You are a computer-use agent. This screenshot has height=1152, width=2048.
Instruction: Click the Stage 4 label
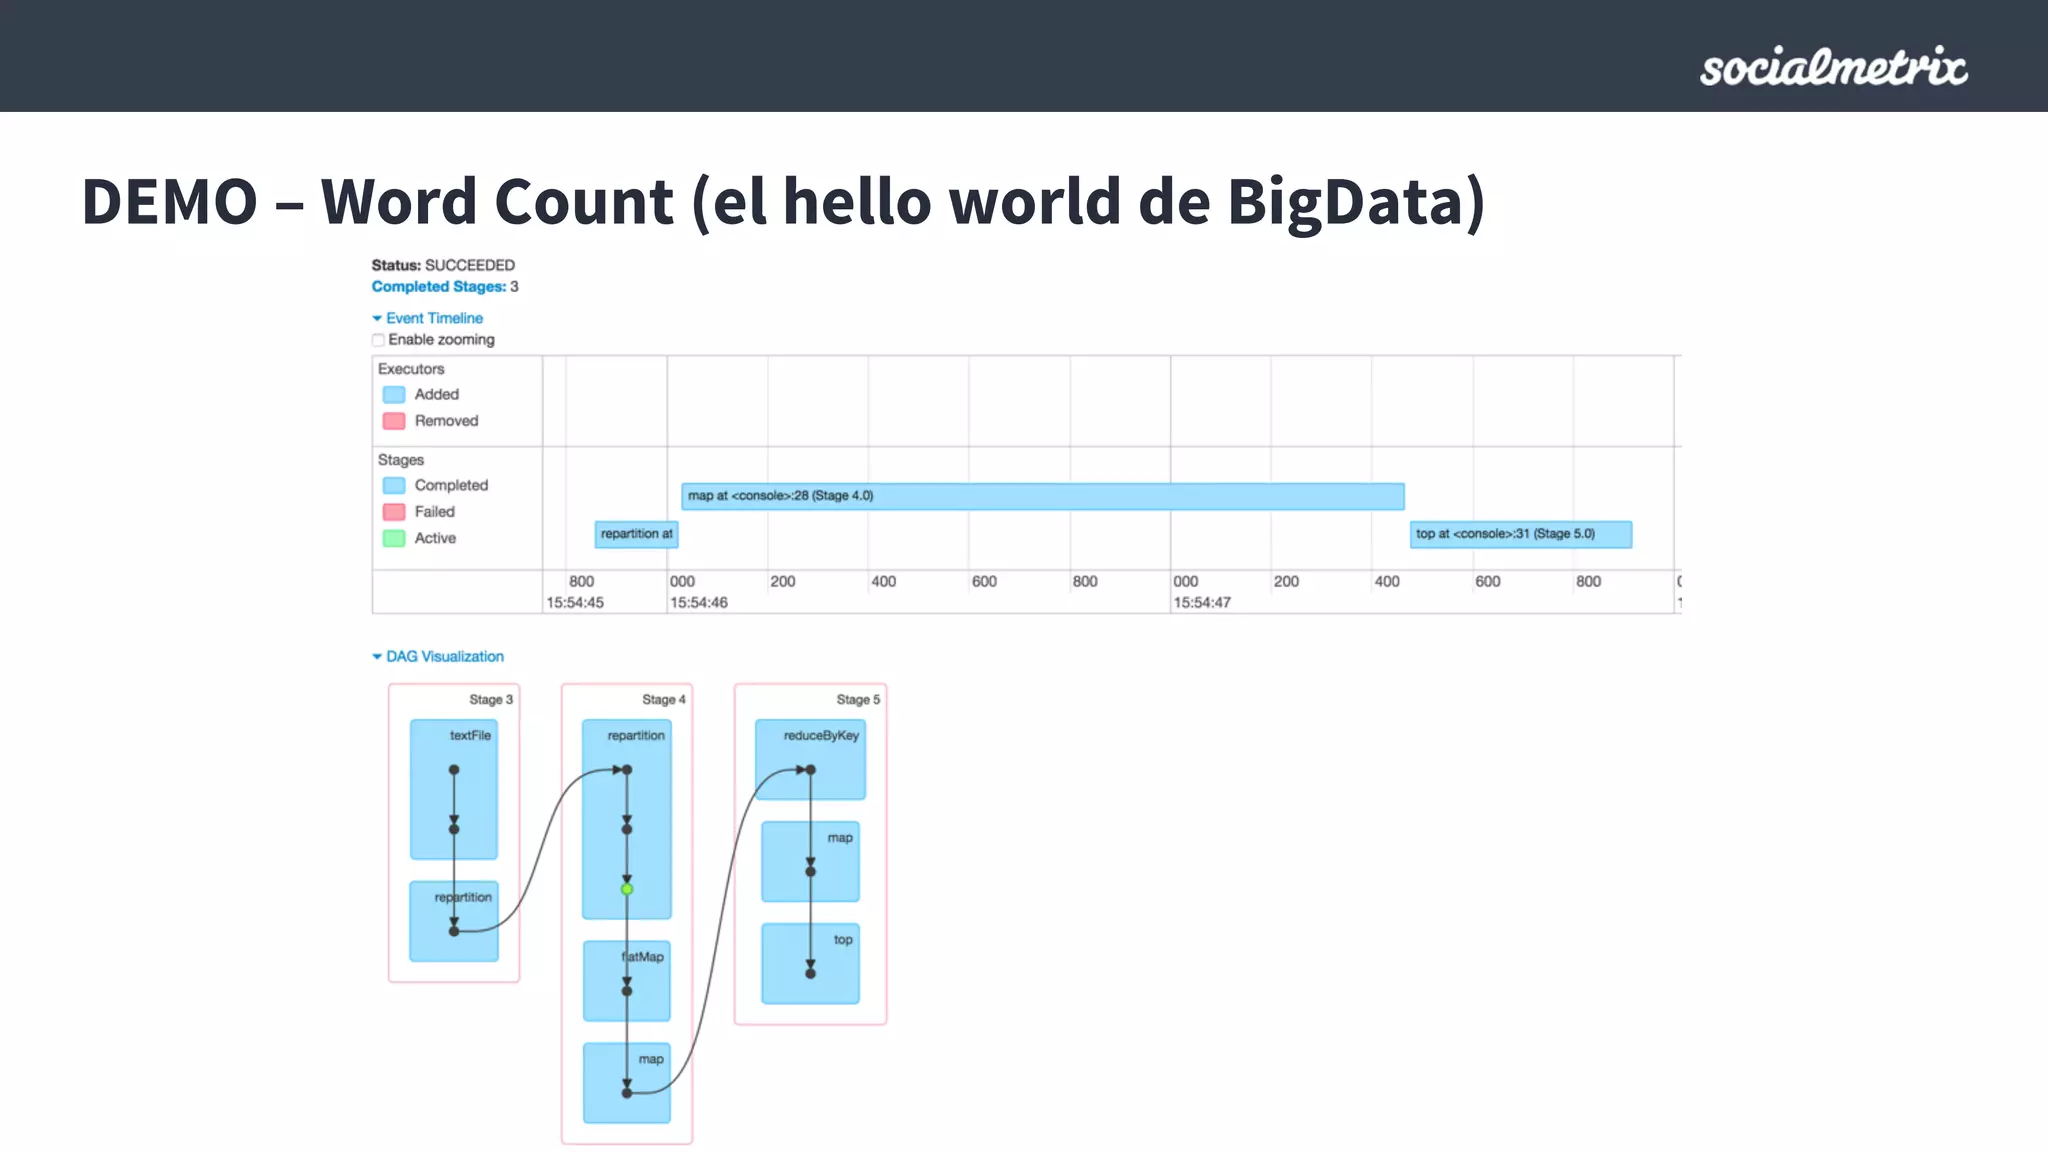[664, 700]
